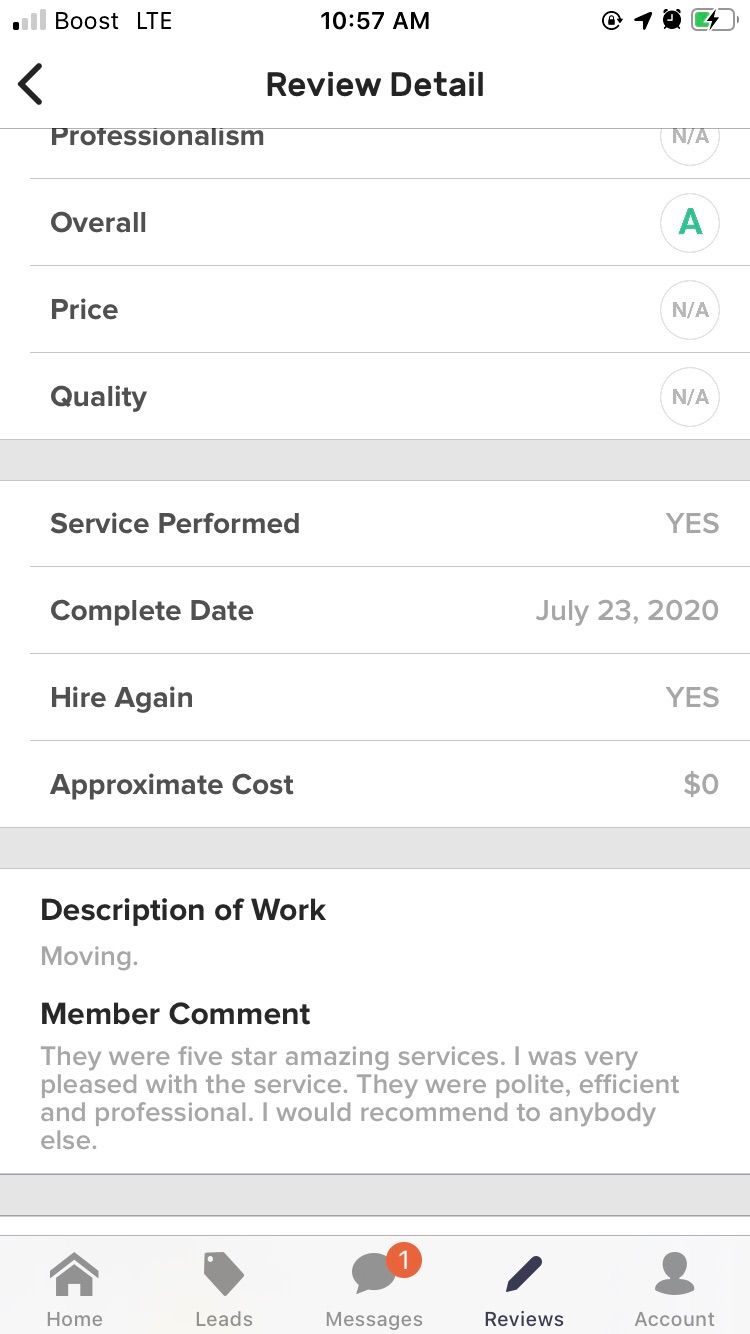Screen dimensions: 750x1334
Task: Tap the Price N/A badge
Action: tap(690, 309)
